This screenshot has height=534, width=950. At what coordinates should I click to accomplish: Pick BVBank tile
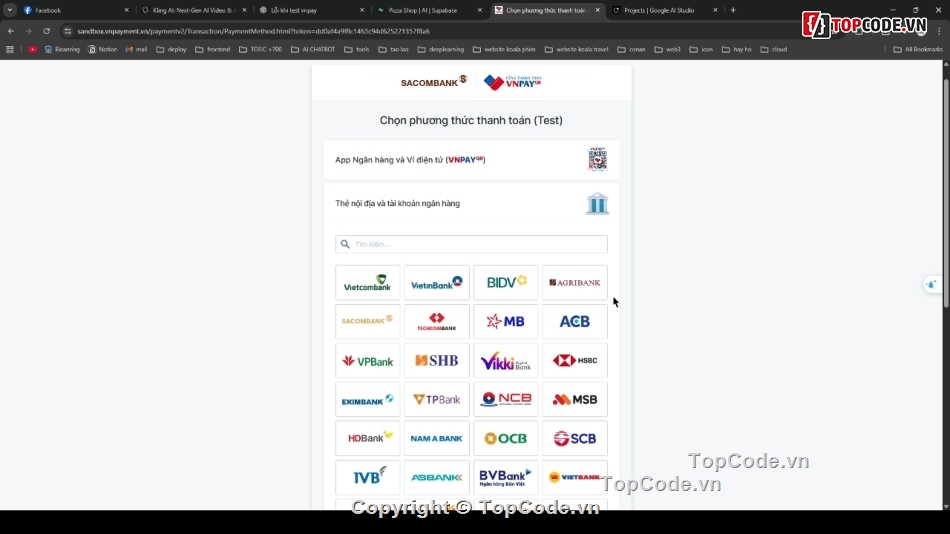(x=506, y=477)
